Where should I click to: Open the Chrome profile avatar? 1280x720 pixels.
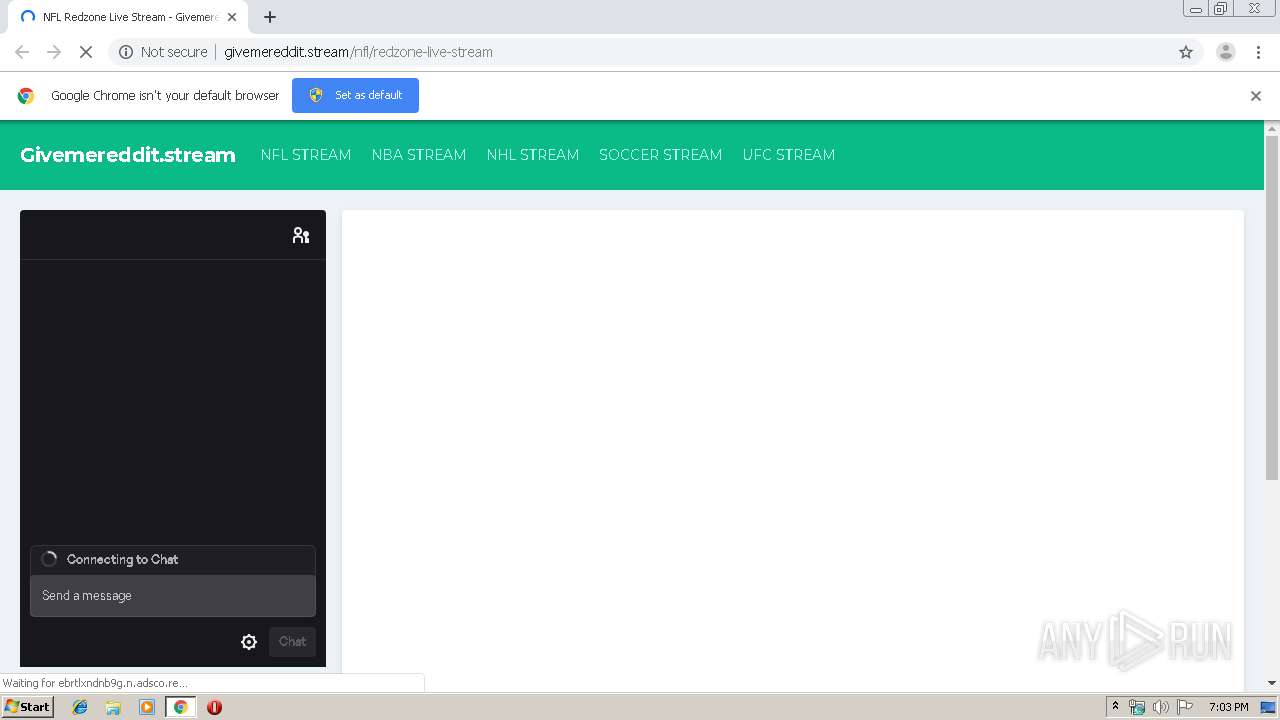tap(1225, 52)
